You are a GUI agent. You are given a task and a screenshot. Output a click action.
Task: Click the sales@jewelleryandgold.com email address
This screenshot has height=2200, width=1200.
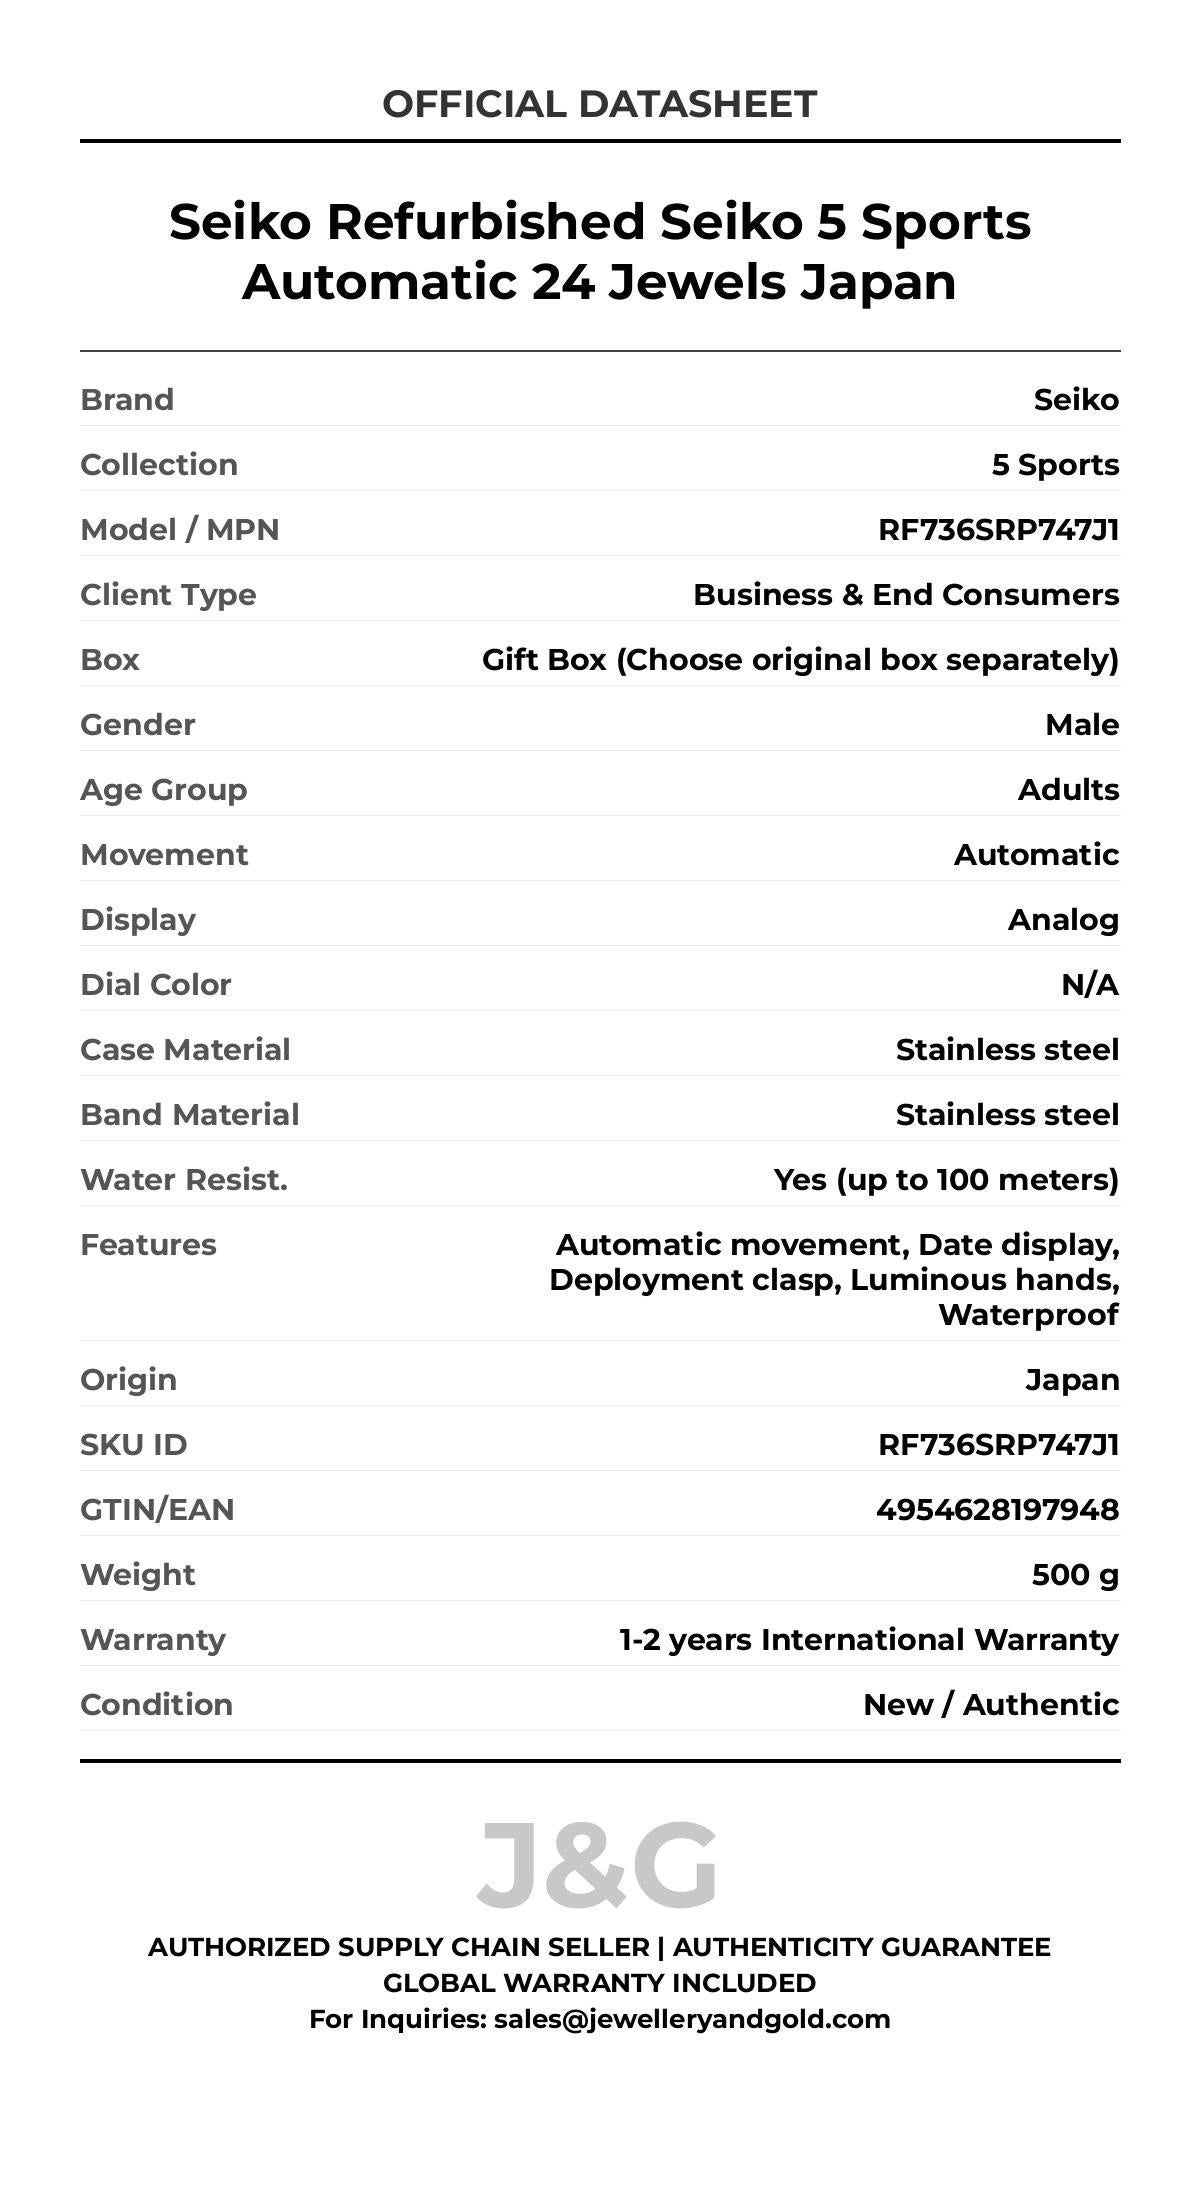click(691, 2018)
